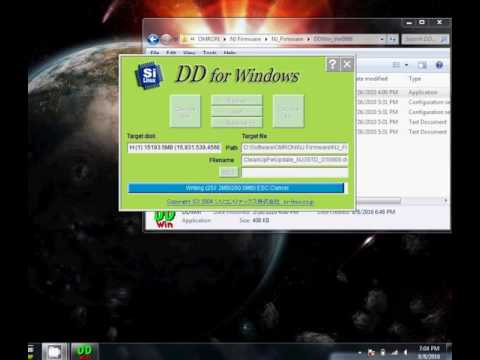Open the DD for Windows help question-mark button

click(x=332, y=64)
